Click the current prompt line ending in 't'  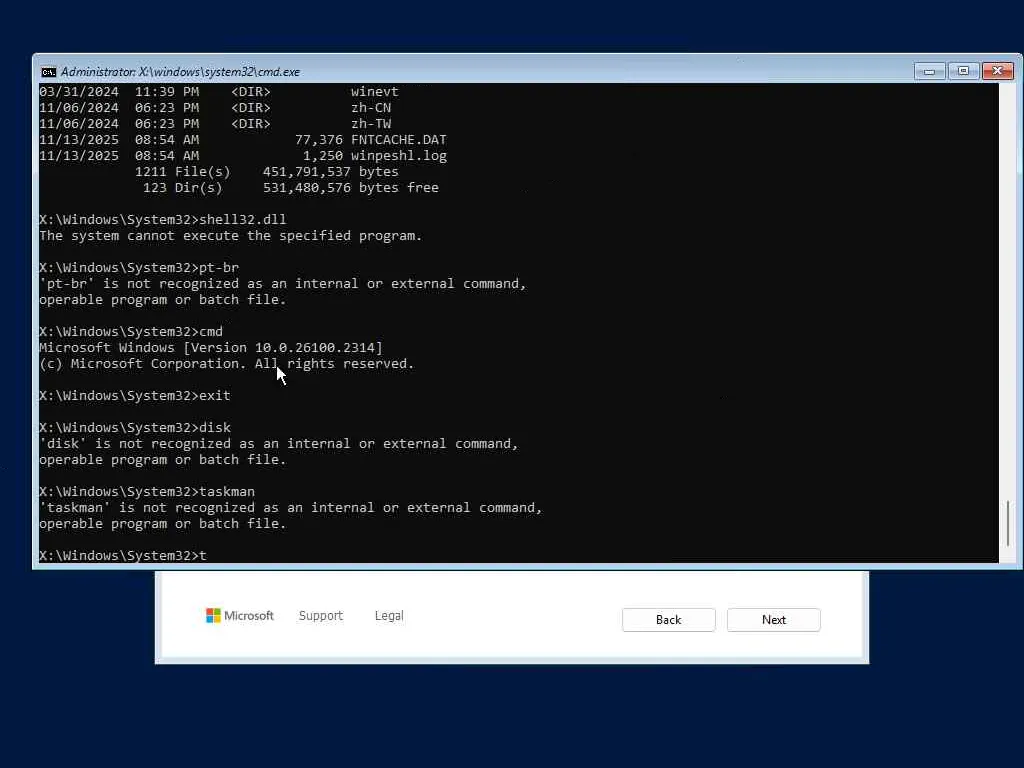click(x=123, y=555)
